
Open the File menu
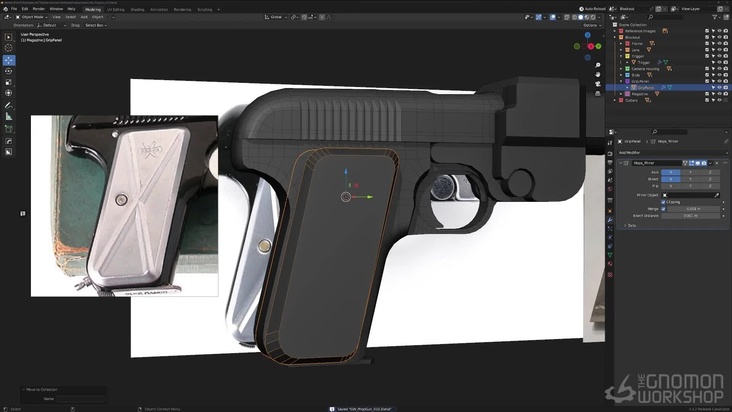(14, 9)
